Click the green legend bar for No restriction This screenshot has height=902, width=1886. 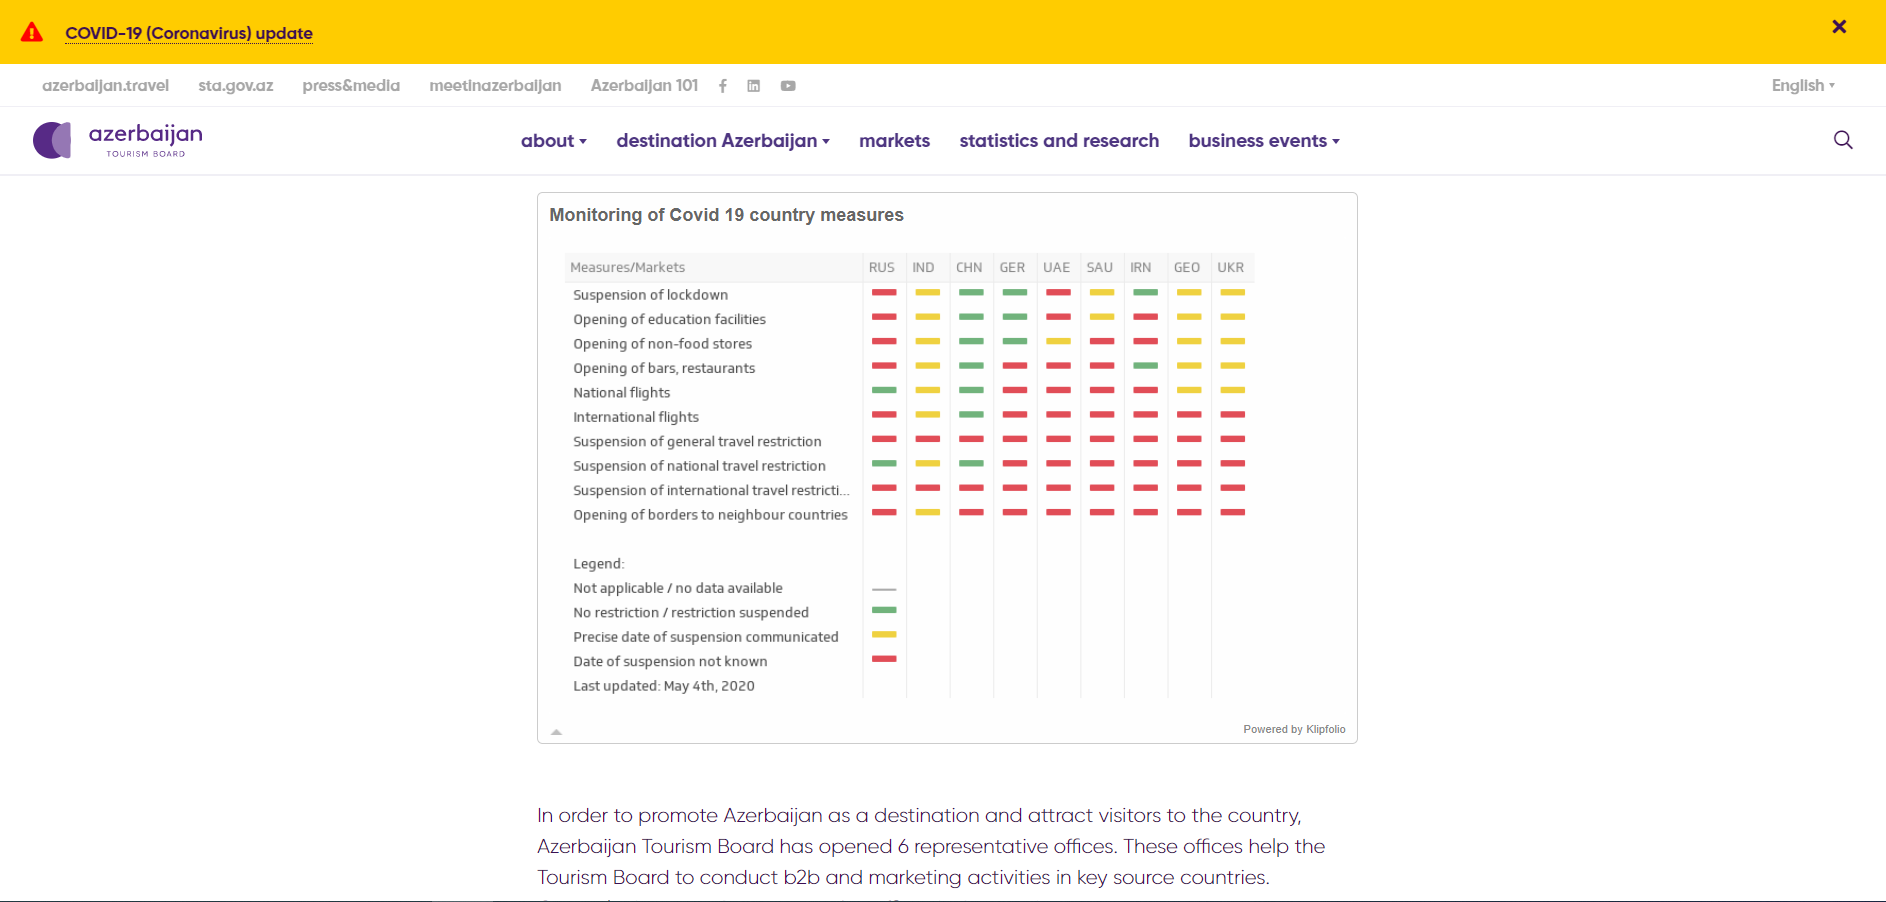(x=884, y=610)
